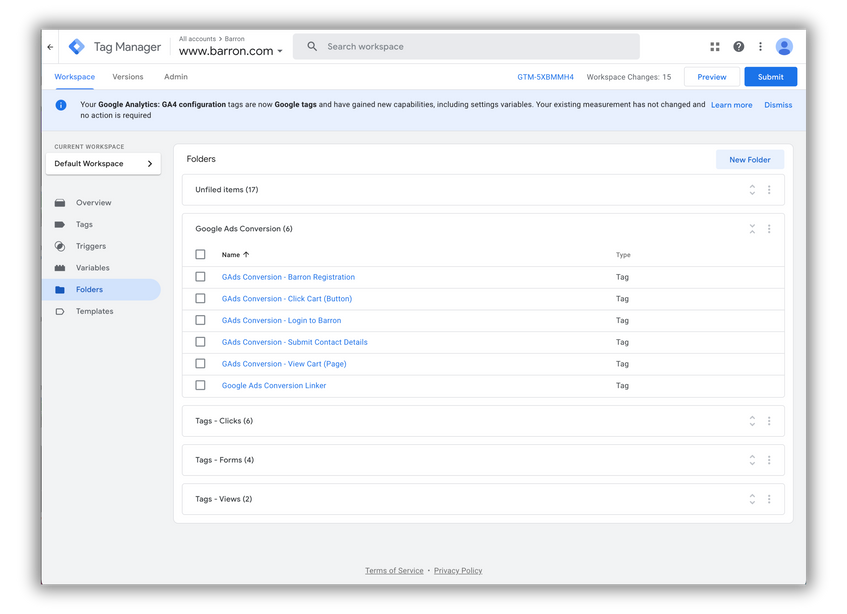
Task: Open the Default Workspace selector chevron
Action: coord(150,164)
